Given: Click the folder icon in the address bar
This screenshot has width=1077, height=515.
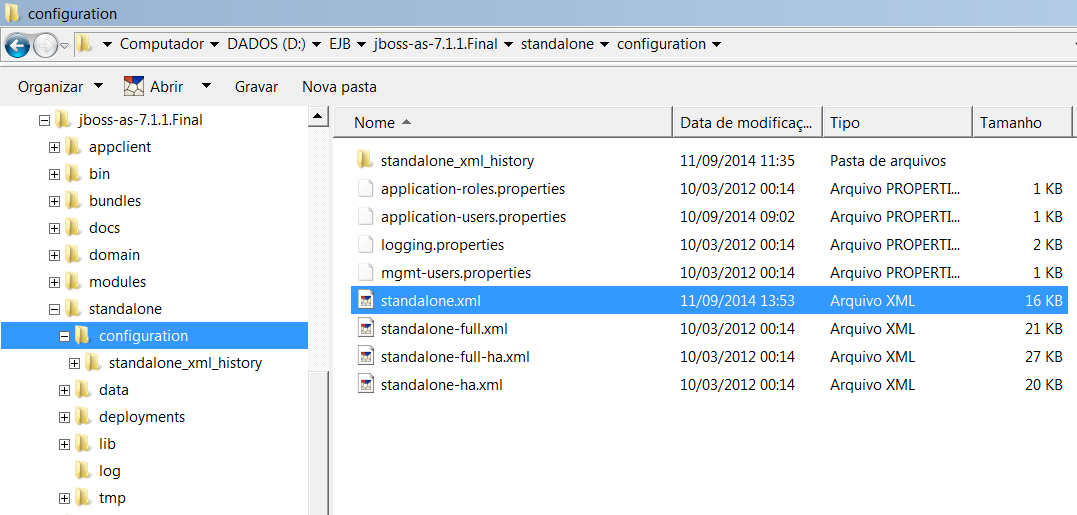Looking at the screenshot, I should click(x=84, y=44).
